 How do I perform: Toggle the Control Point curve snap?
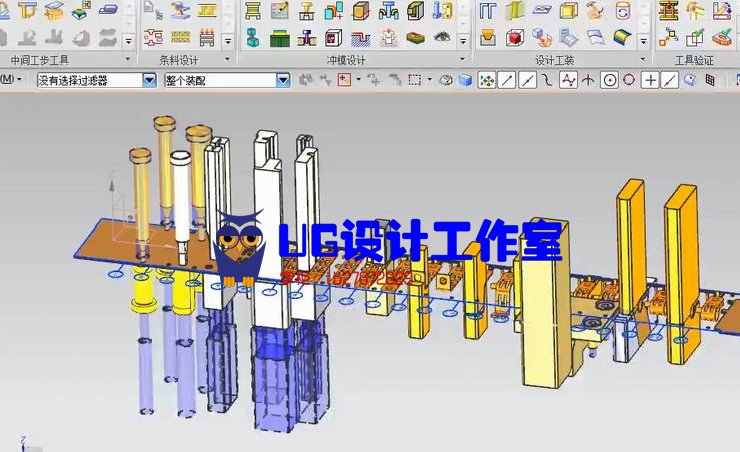547,80
